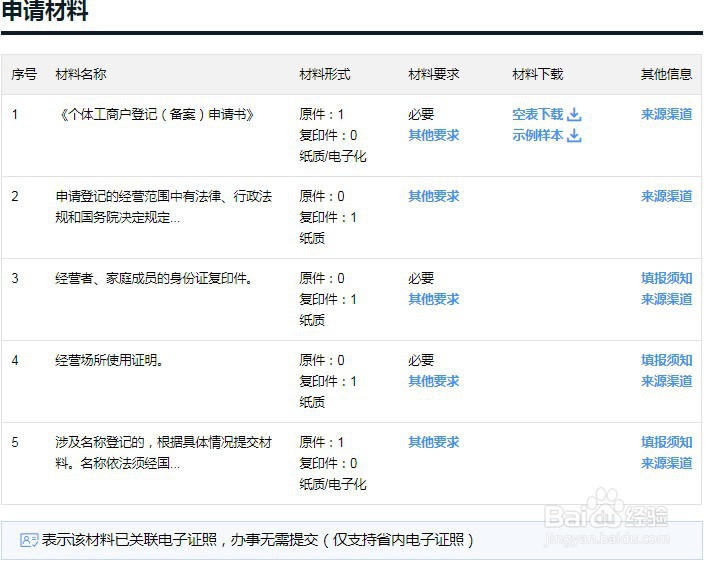Click 来源渠道 for 个体工商户登记申请书 row
Viewport: 710px width, 564px height.
tap(667, 115)
